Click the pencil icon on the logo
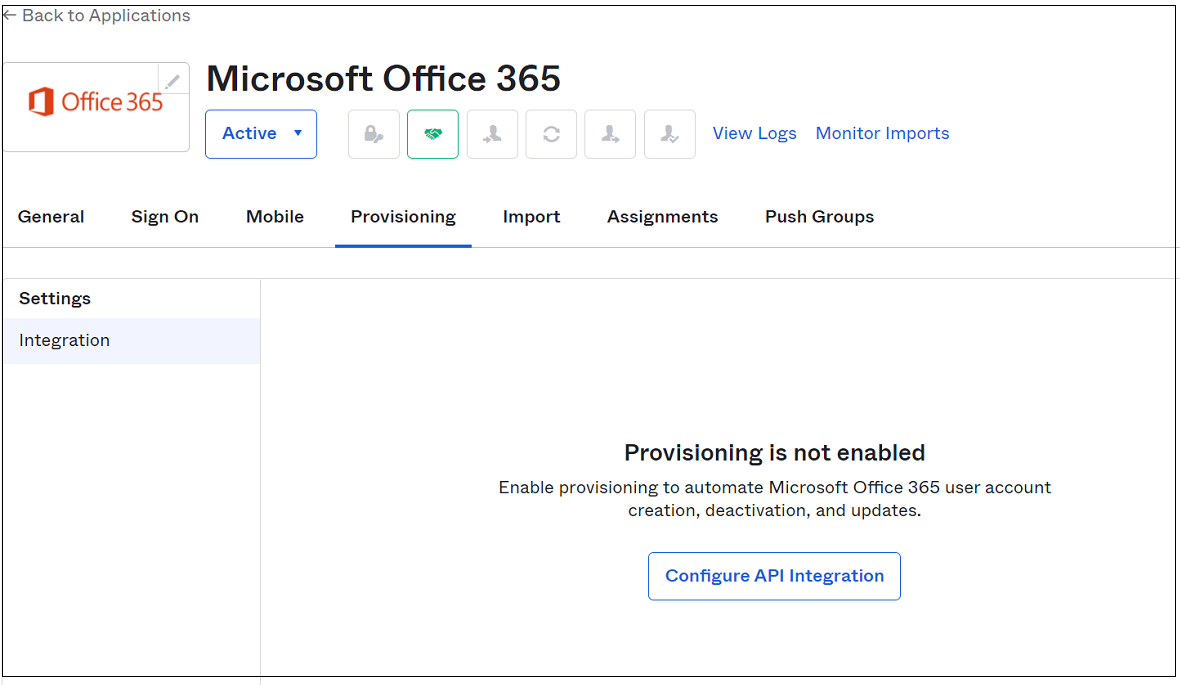The width and height of the screenshot is (1180, 685). click(x=173, y=81)
